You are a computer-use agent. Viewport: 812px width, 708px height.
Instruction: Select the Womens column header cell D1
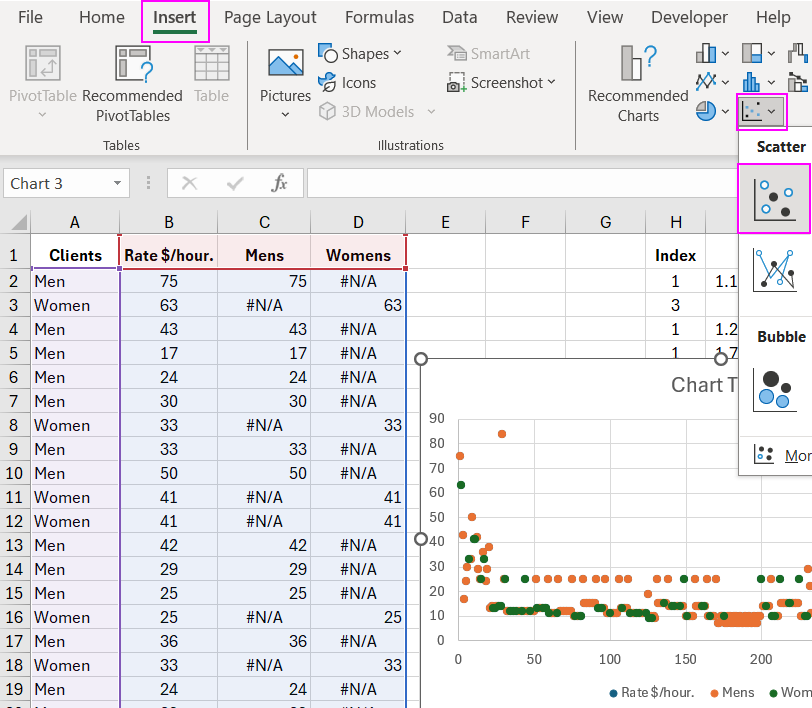(x=358, y=254)
